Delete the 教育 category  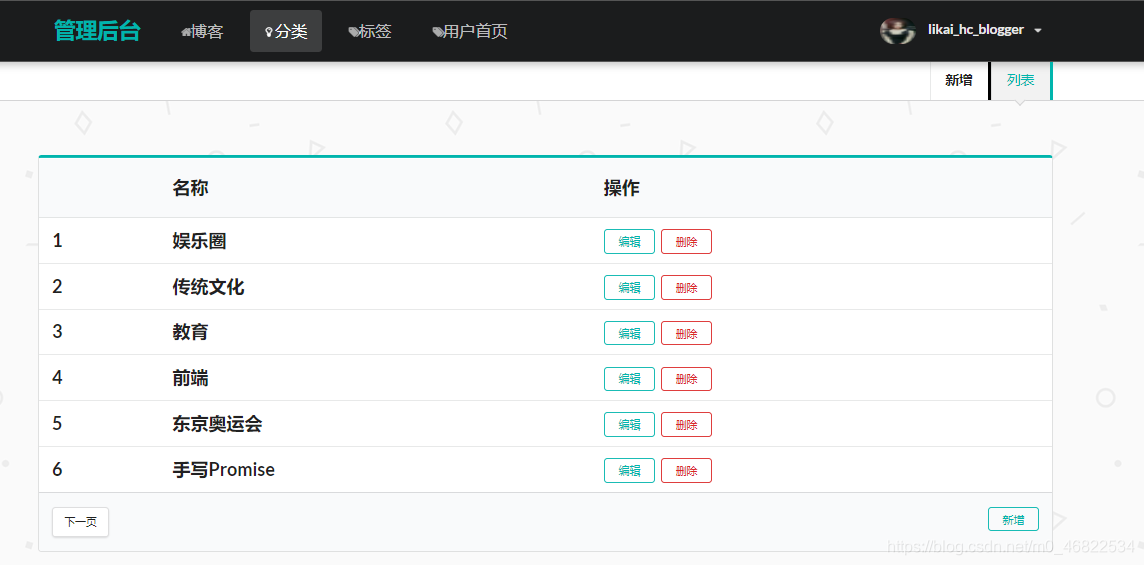pyautogui.click(x=687, y=334)
